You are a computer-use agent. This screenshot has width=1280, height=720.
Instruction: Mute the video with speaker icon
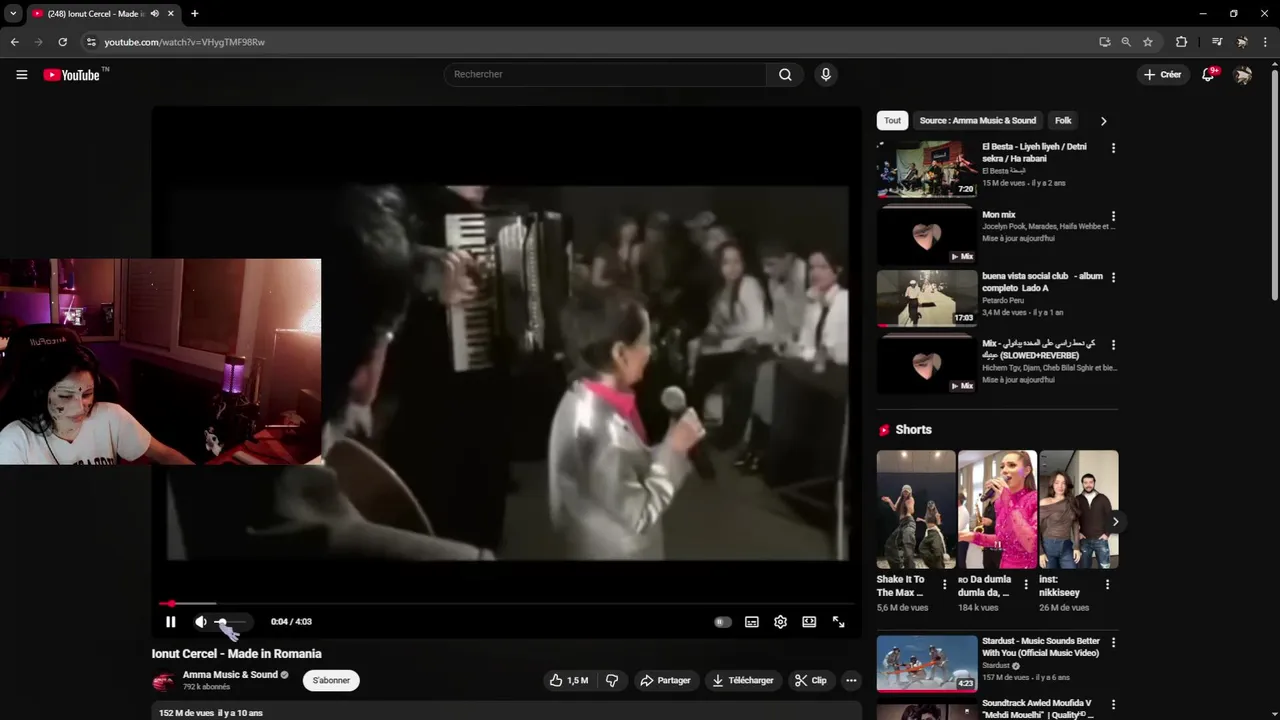pos(201,622)
